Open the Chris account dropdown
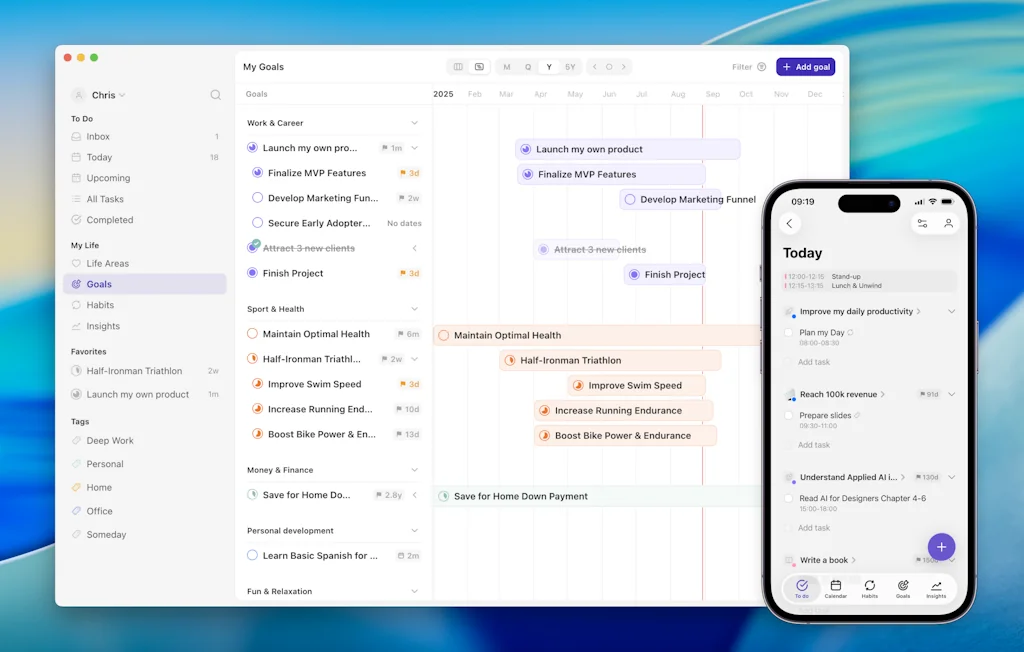The width and height of the screenshot is (1024, 652). tap(102, 95)
